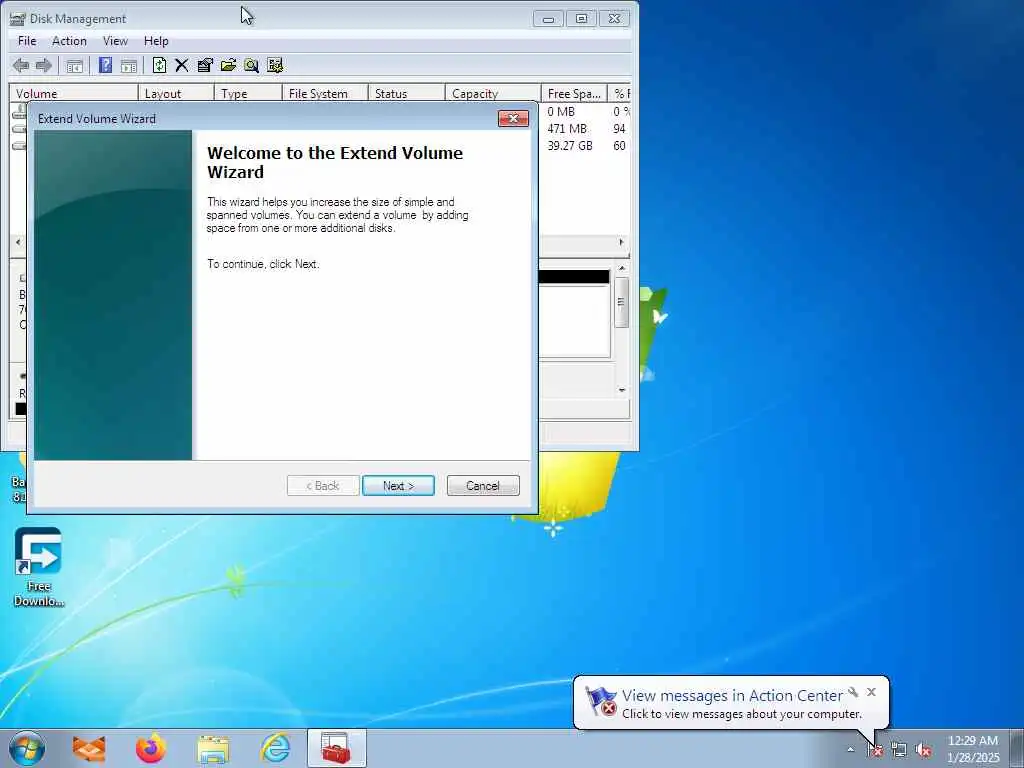This screenshot has height=768, width=1024.
Task: Click View messages in Action Center balloon
Action: [732, 696]
